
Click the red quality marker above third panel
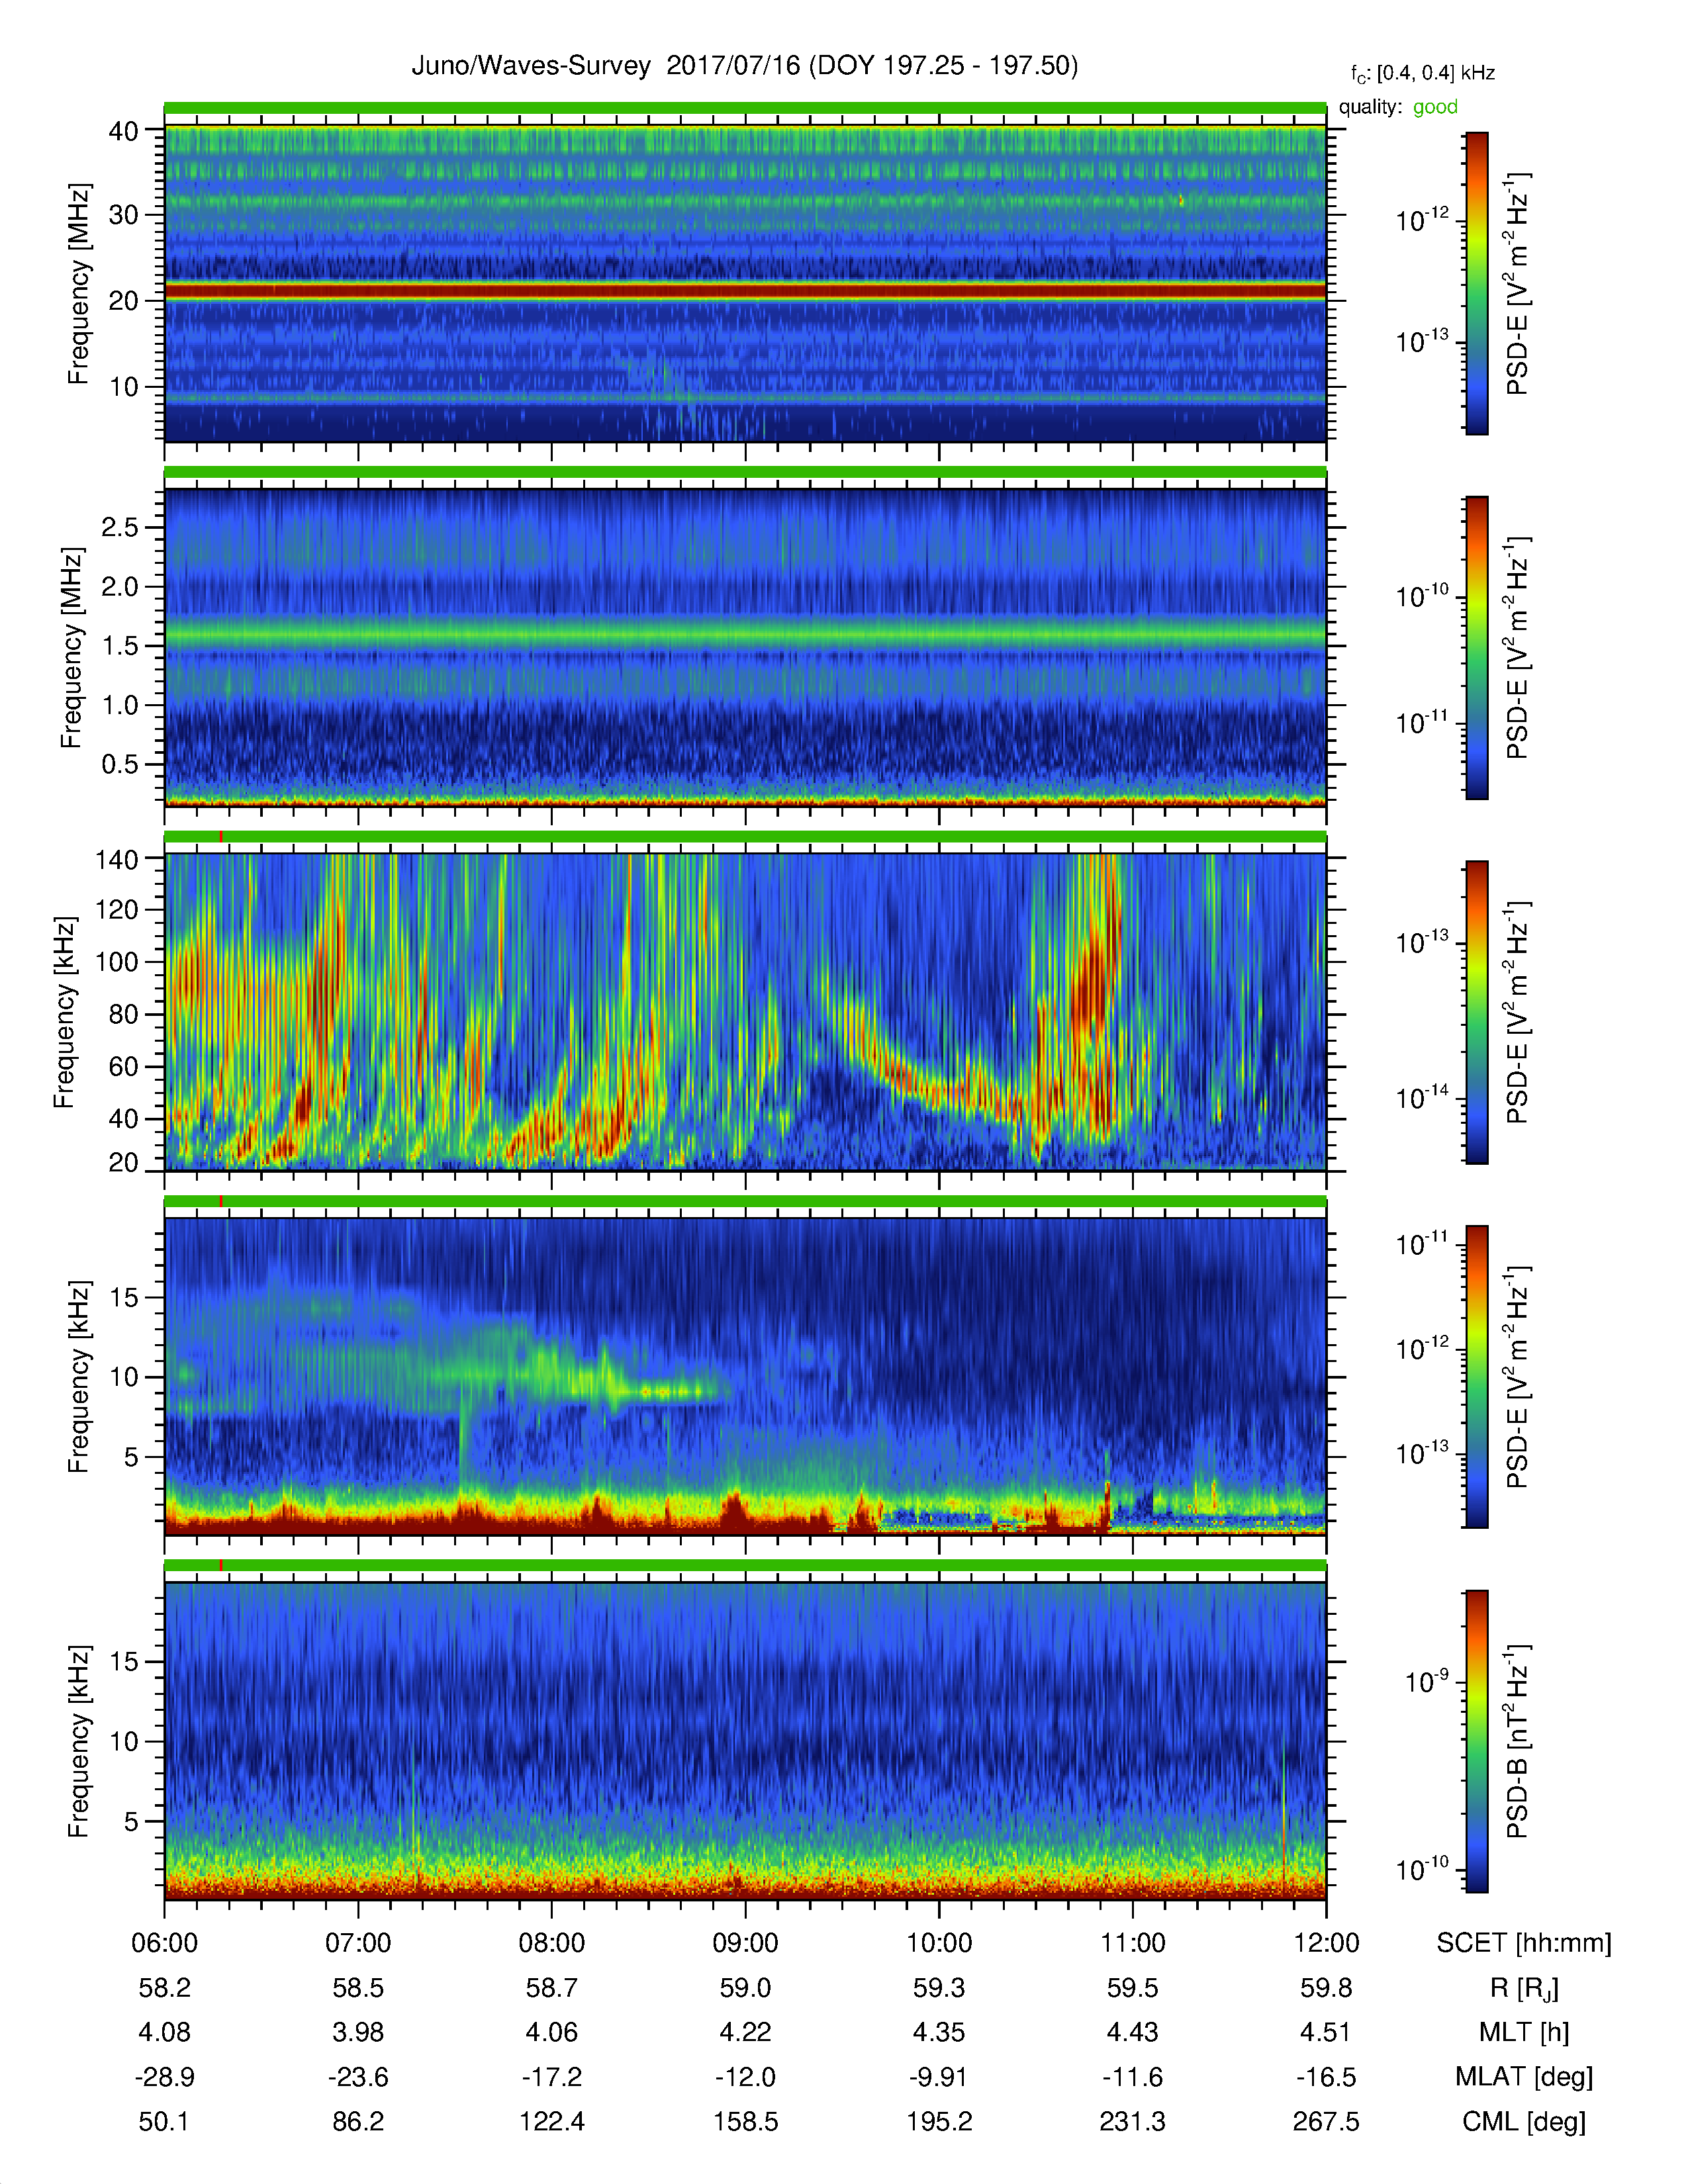click(x=221, y=837)
